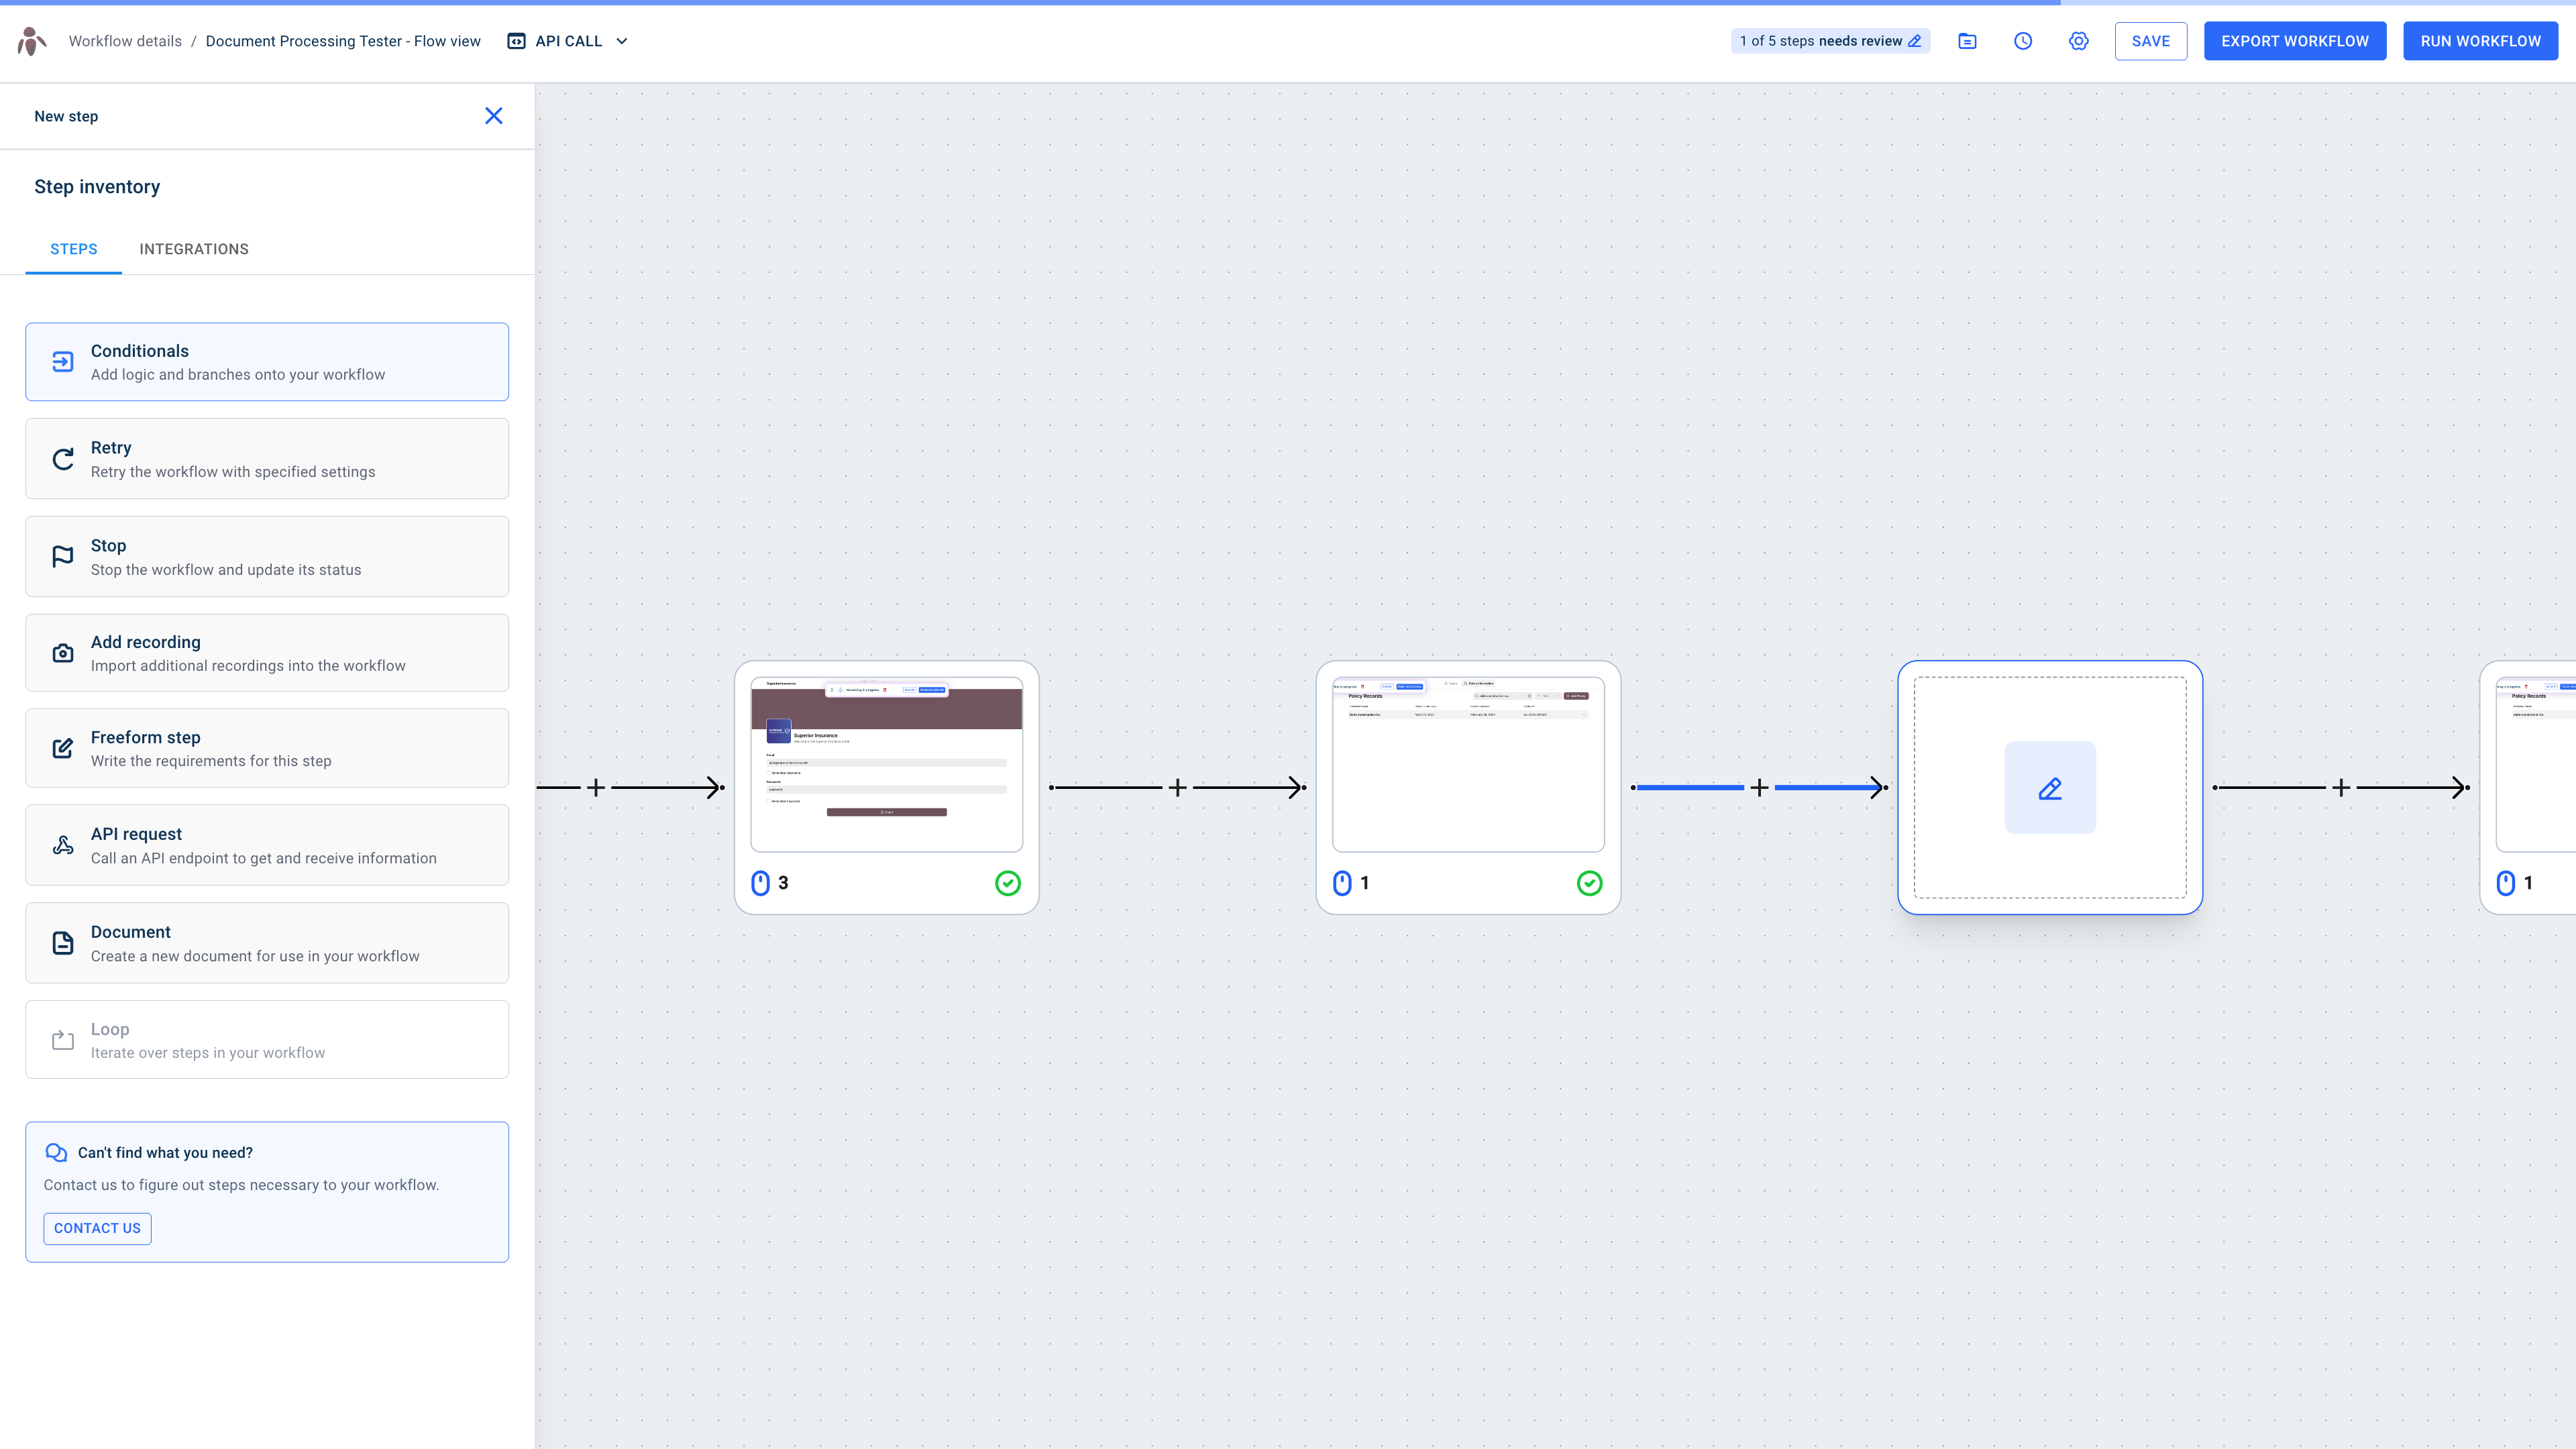Click the pencil icon beside 'needs review' badge
Viewport: 2576px width, 1449px height.
point(1916,41)
